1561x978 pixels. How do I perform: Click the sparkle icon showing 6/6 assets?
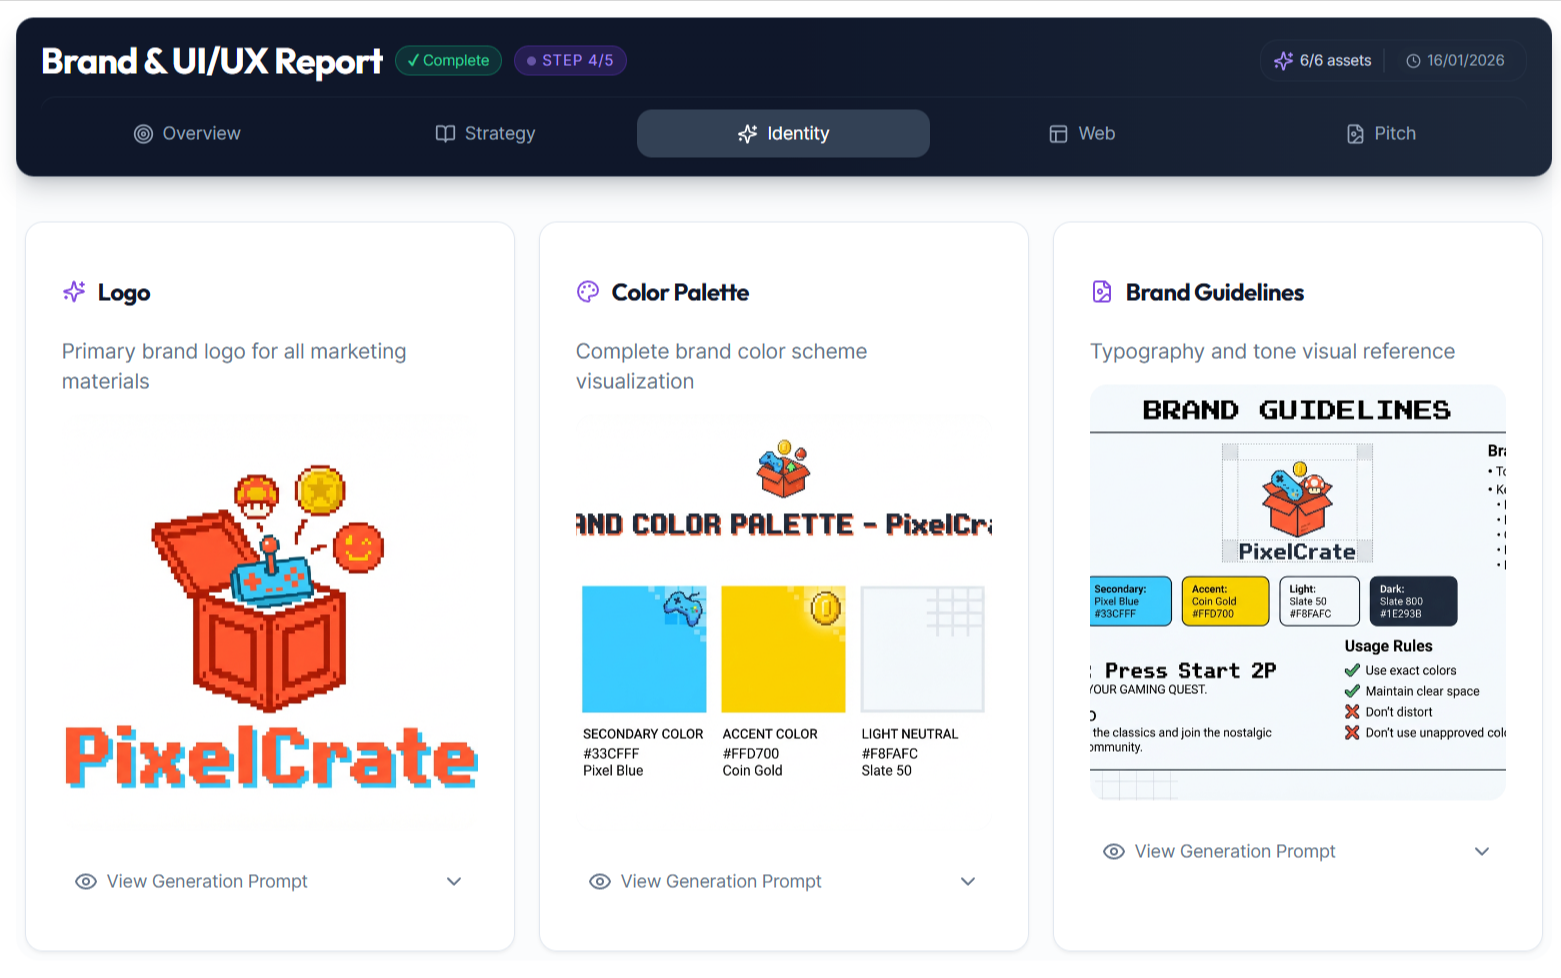click(x=1284, y=60)
